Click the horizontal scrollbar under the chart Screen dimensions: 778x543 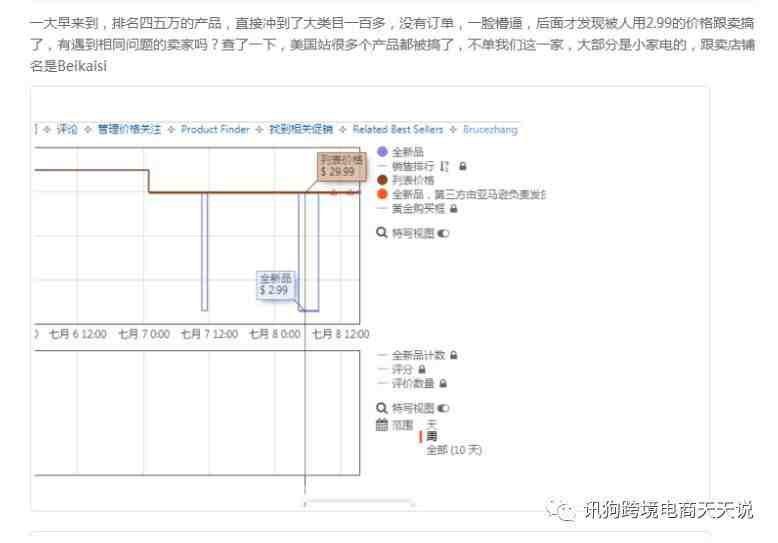[x=359, y=503]
